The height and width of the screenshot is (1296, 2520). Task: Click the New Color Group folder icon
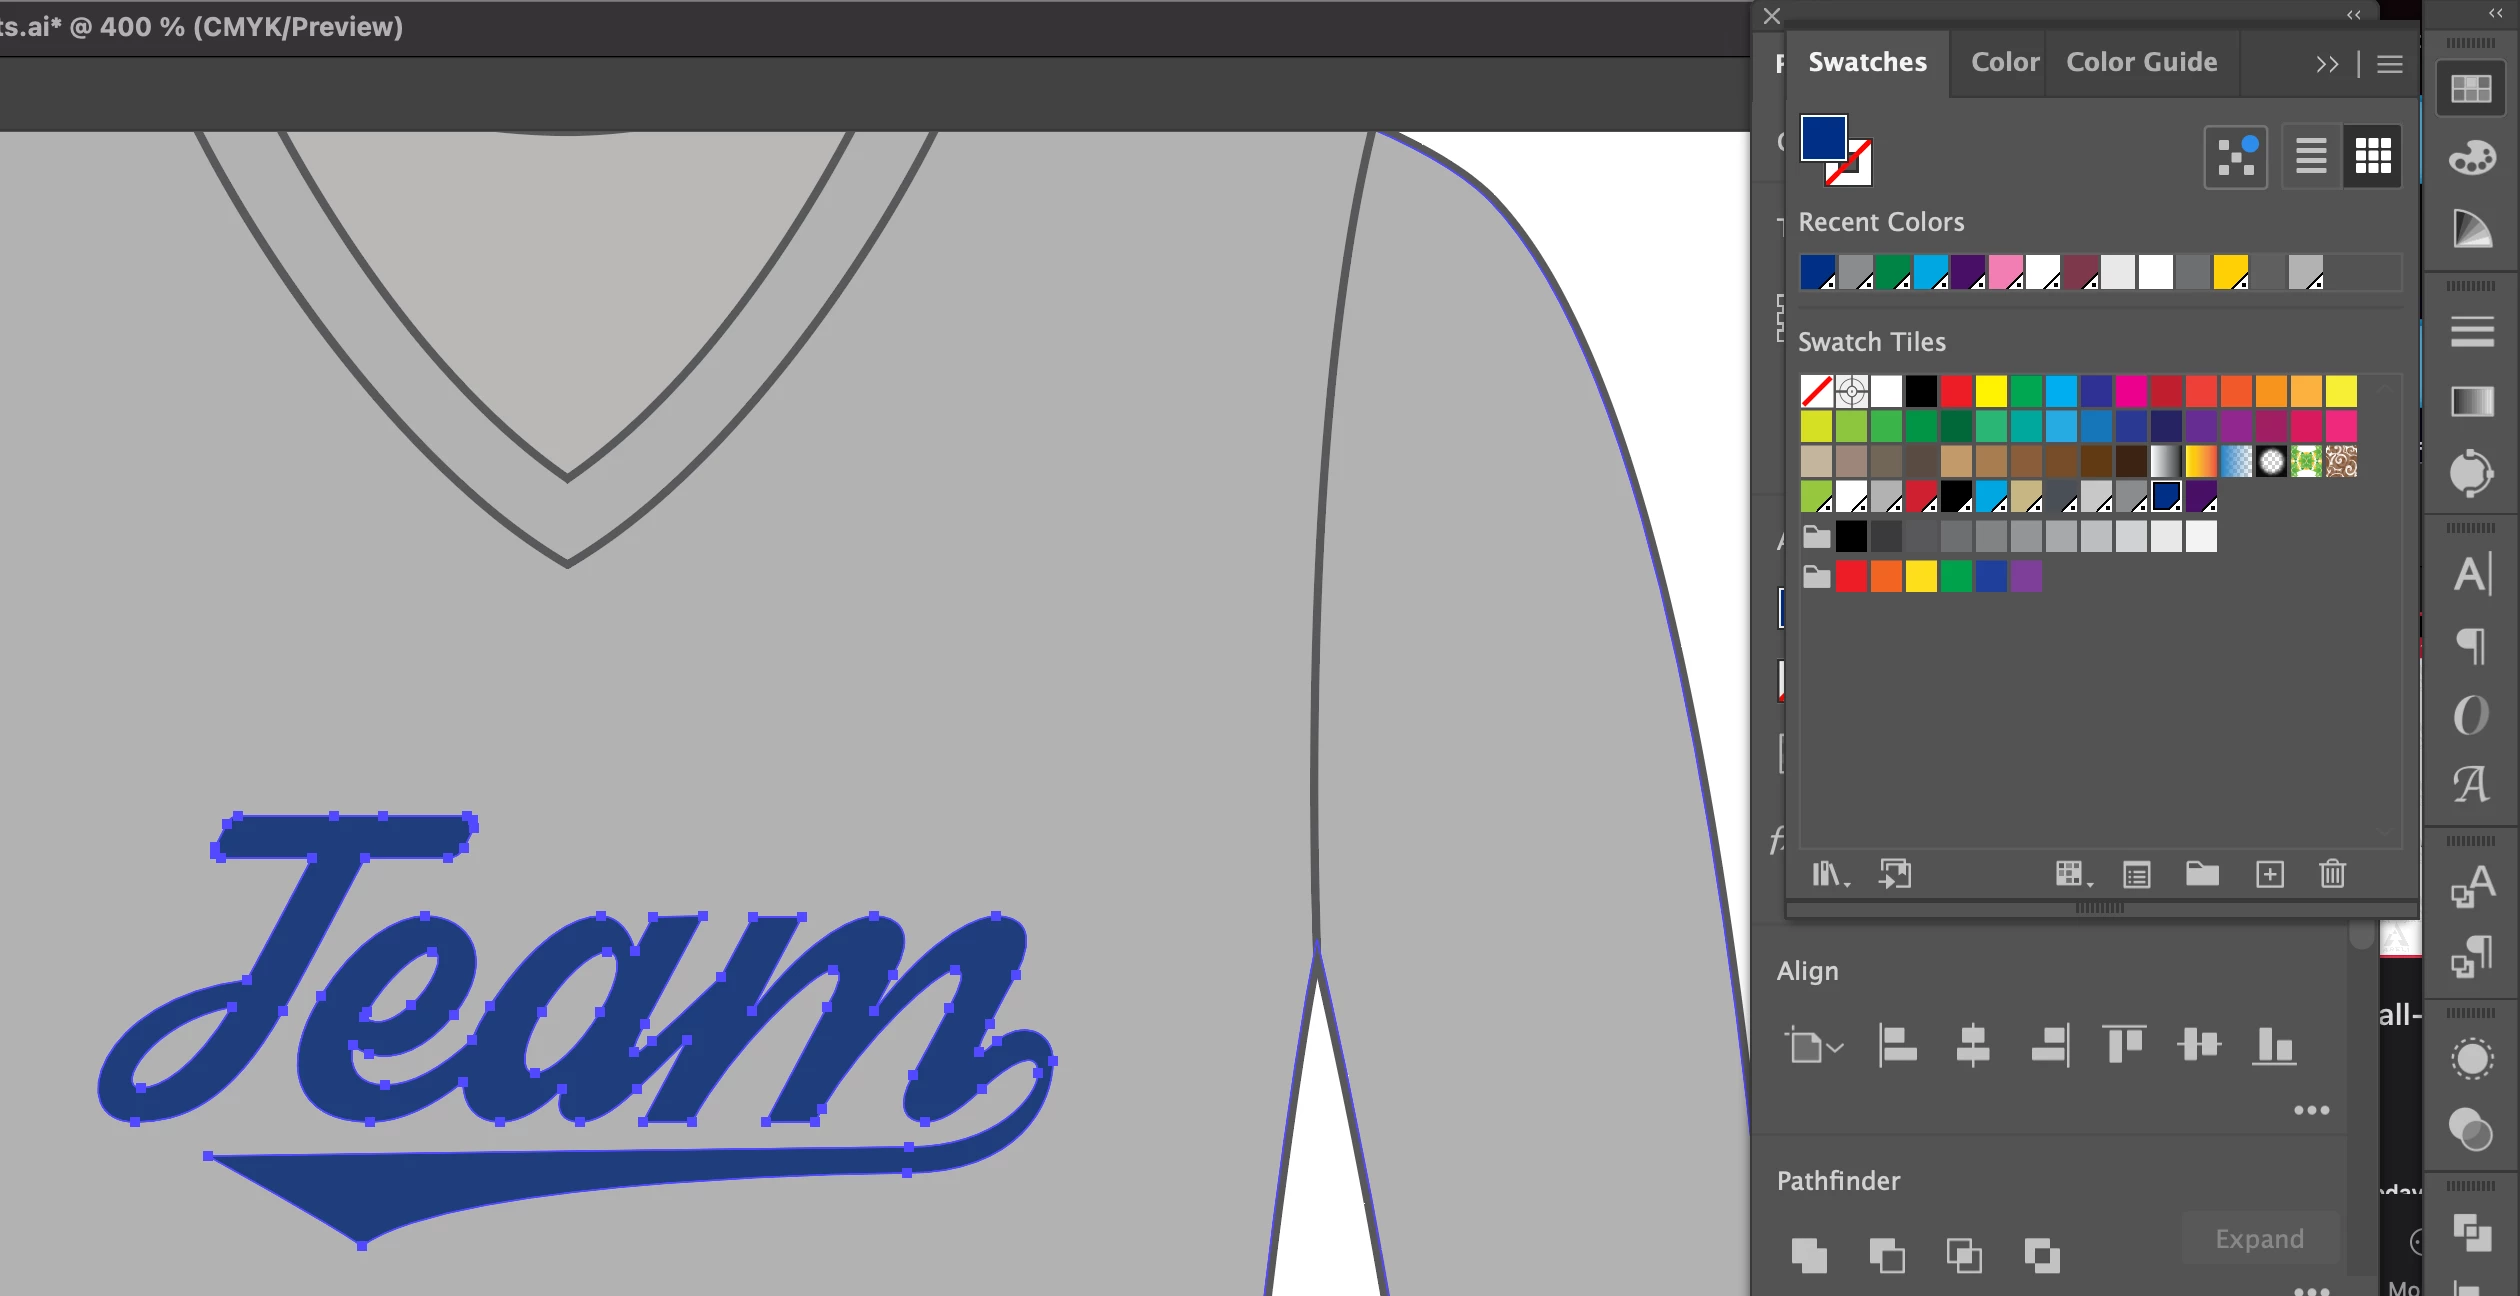pyautogui.click(x=2202, y=875)
